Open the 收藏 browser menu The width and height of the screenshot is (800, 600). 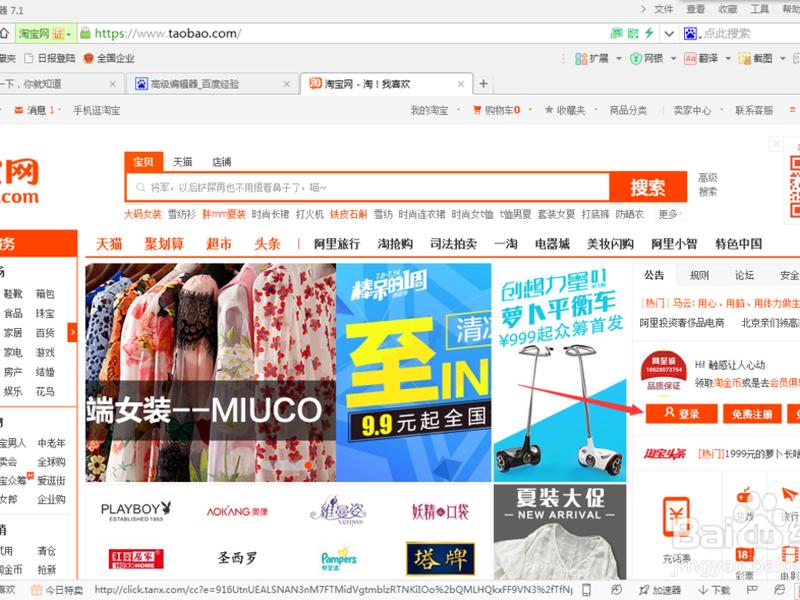click(x=728, y=9)
